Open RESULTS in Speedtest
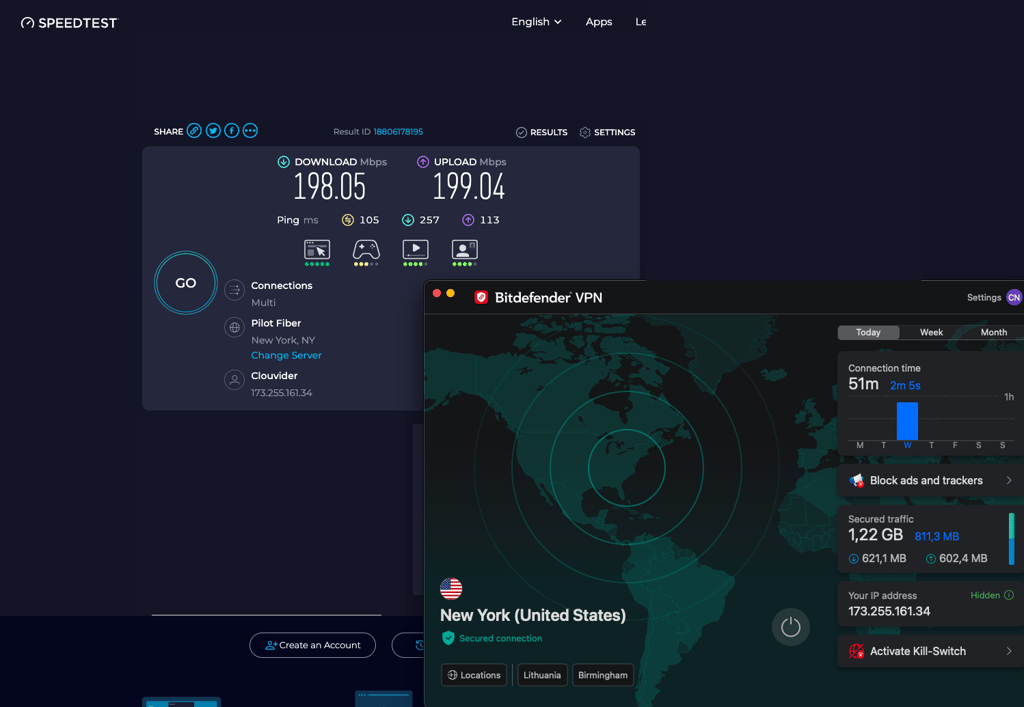1024x707 pixels. point(541,133)
